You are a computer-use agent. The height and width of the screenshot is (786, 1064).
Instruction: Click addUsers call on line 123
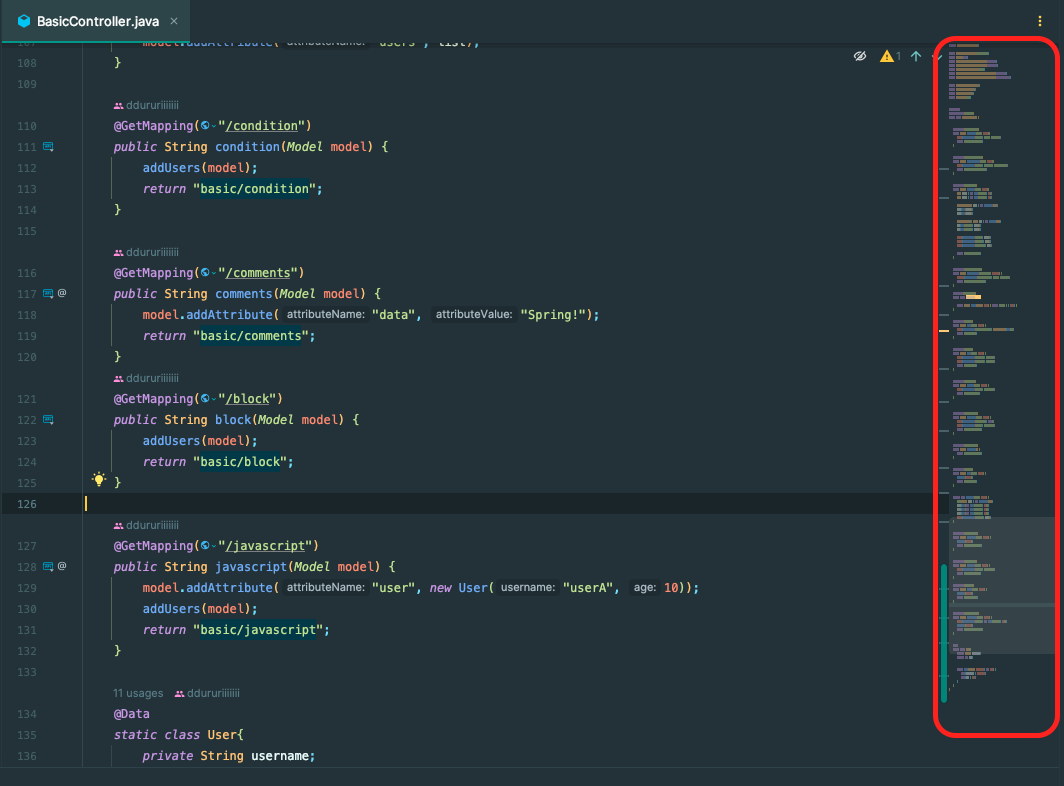click(171, 441)
